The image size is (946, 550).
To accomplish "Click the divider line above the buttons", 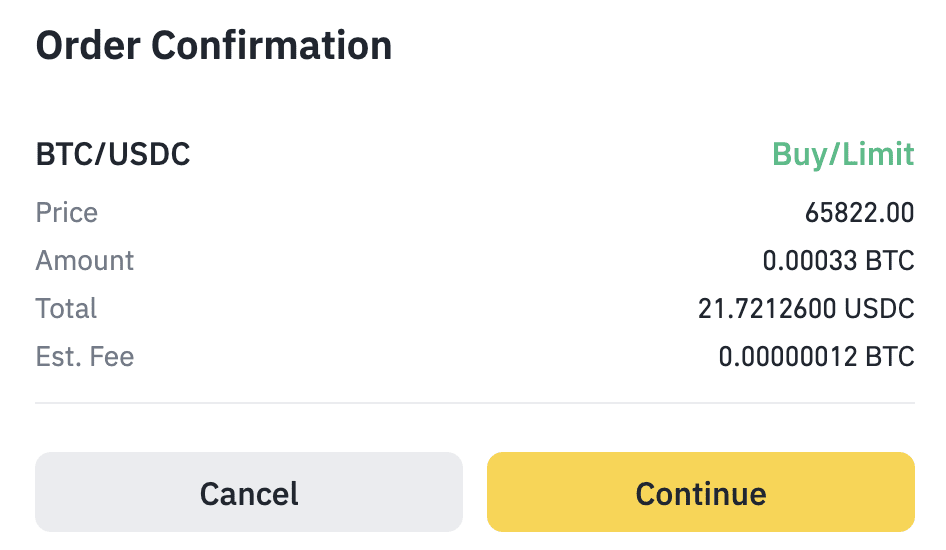I will [474, 403].
